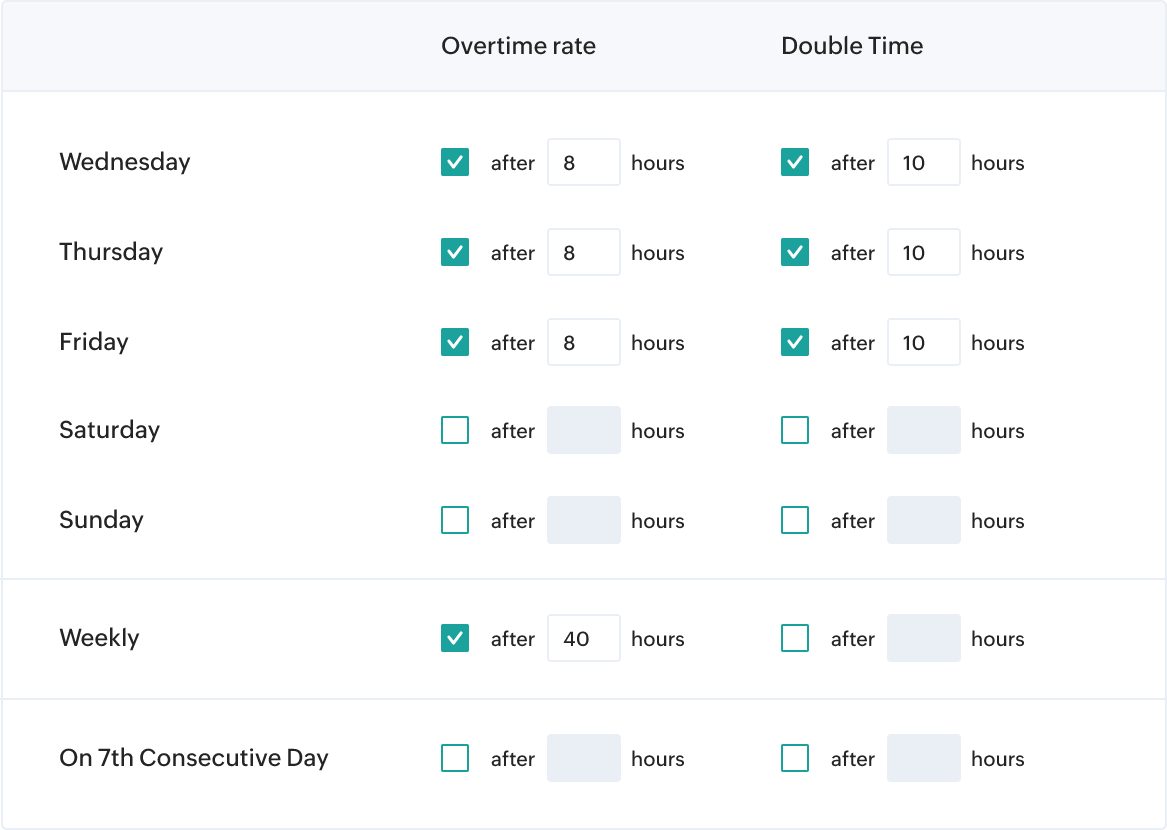Check Sunday double time checkbox

click(795, 520)
